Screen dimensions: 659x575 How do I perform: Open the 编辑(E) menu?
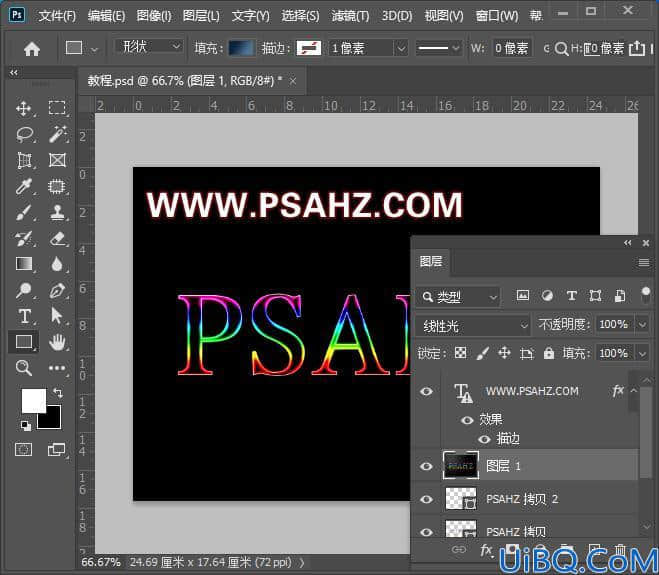(106, 16)
